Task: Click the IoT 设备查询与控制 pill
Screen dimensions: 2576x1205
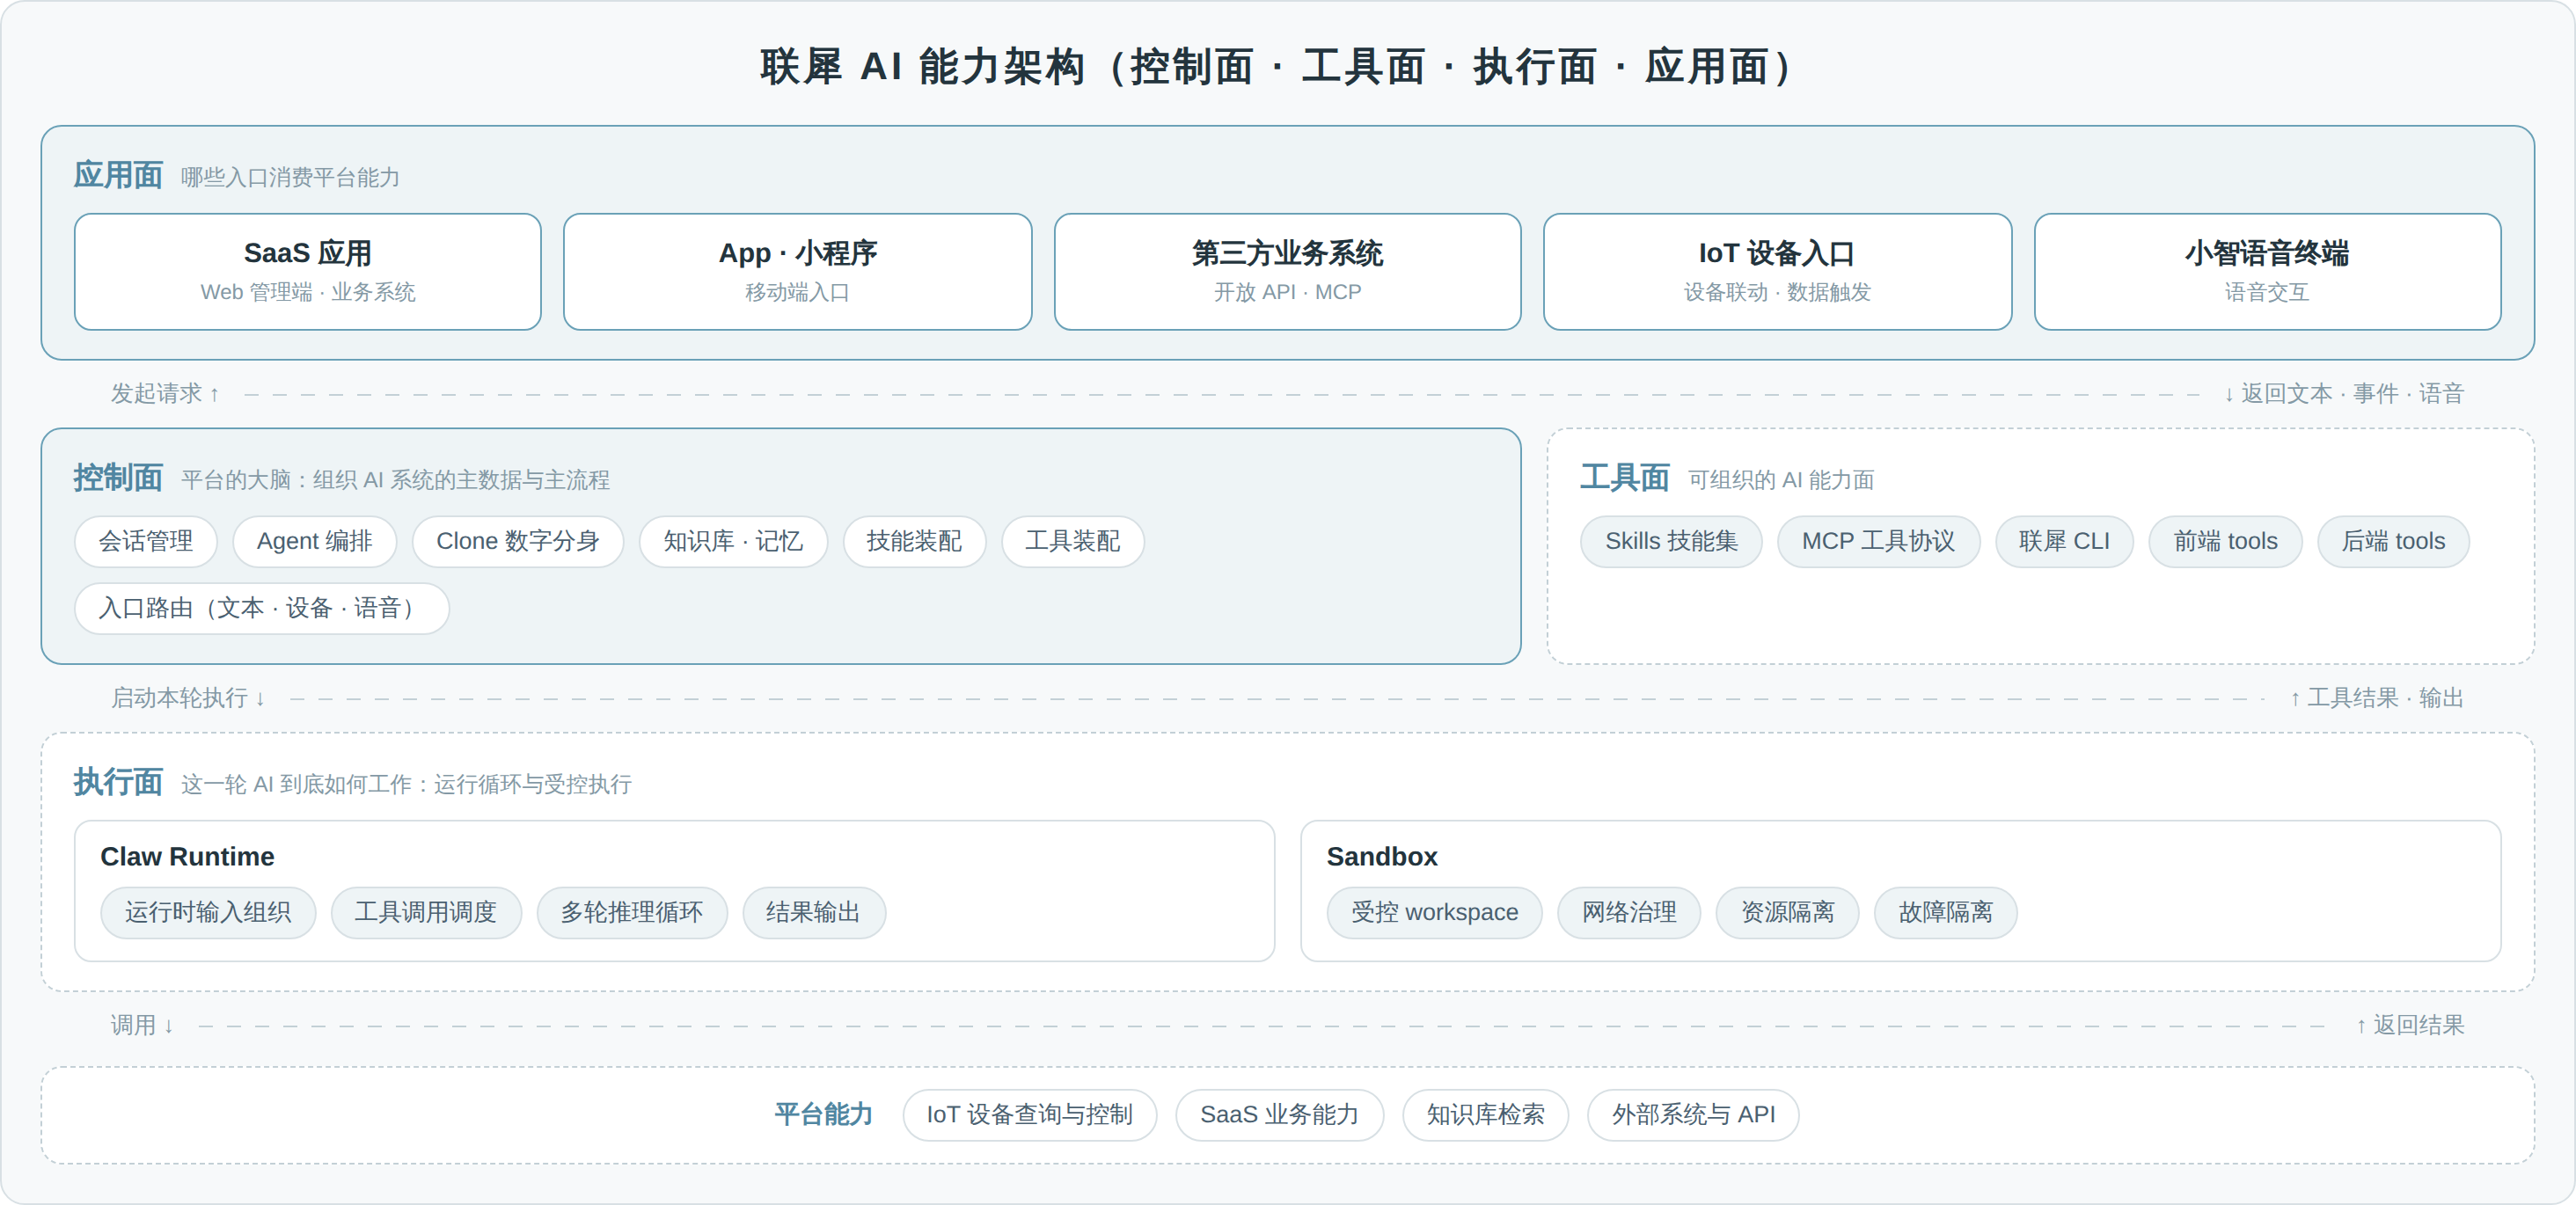Action: [1029, 1114]
